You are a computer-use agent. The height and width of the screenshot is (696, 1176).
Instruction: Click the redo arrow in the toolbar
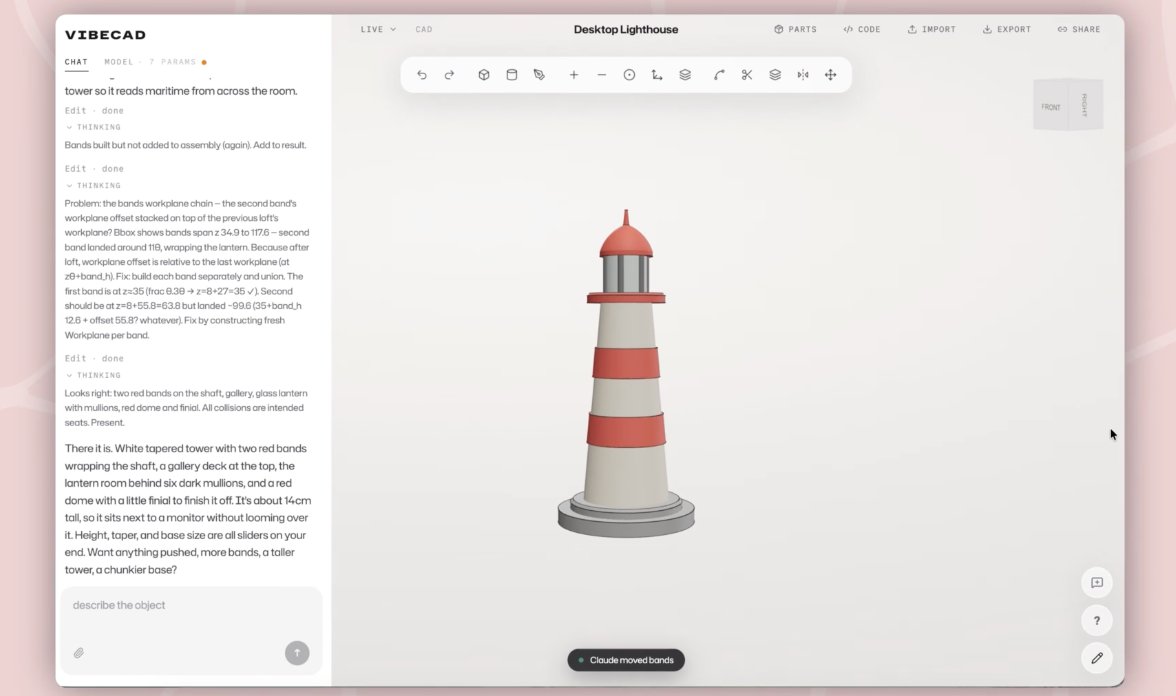[x=449, y=75]
